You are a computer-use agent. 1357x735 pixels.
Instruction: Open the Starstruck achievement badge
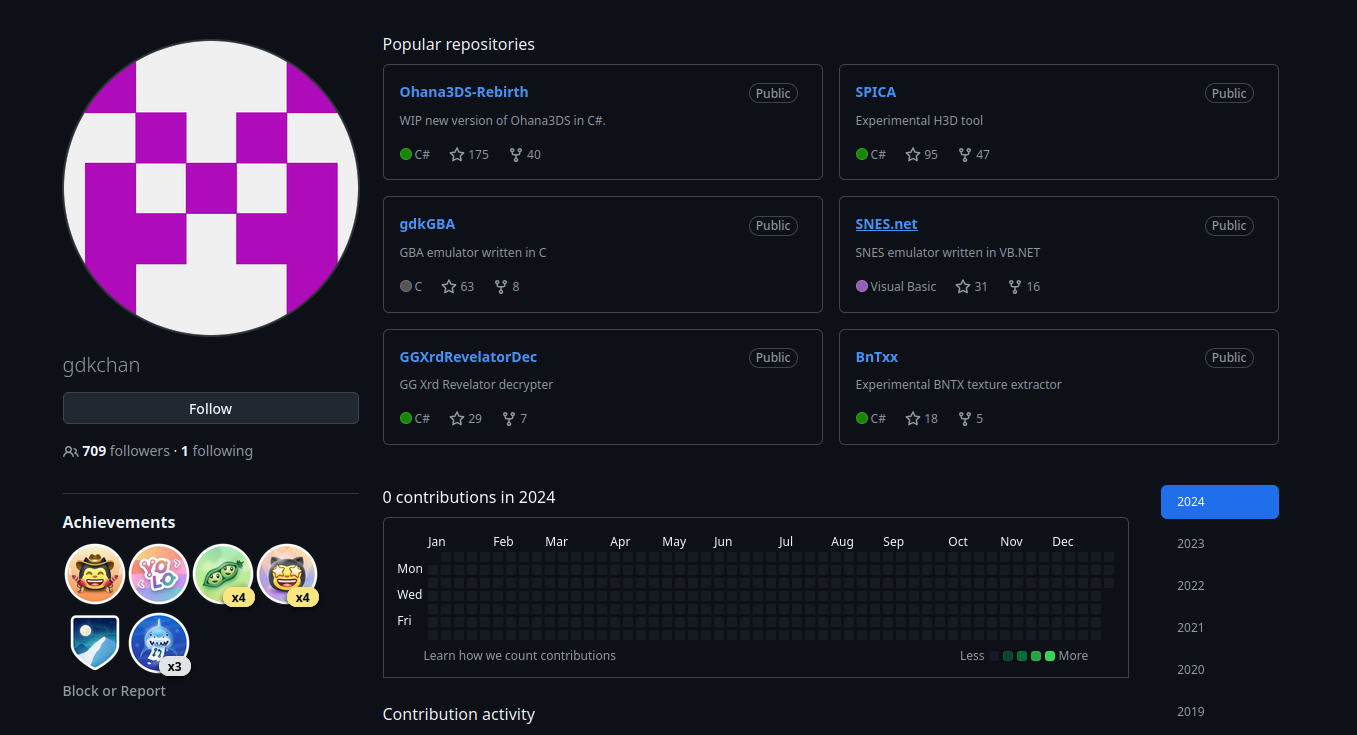[x=287, y=574]
